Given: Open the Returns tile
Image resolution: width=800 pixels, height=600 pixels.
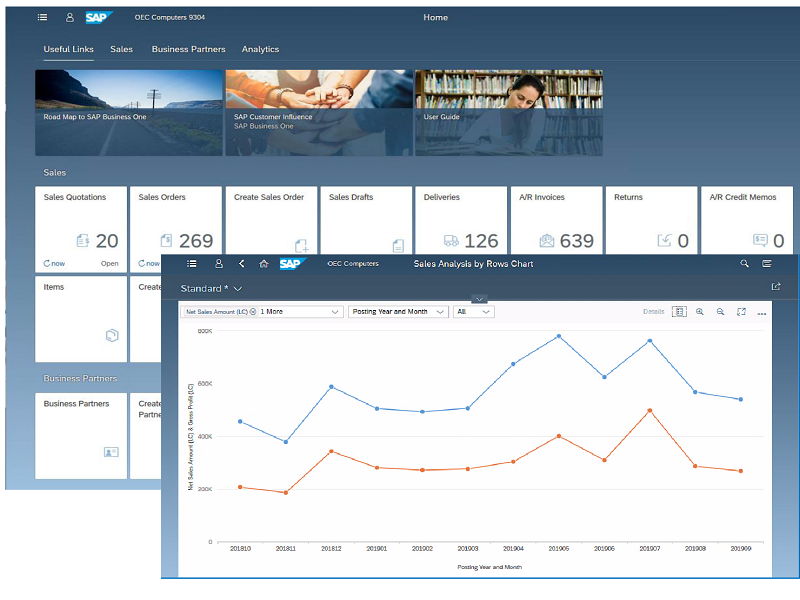Looking at the screenshot, I should 652,220.
